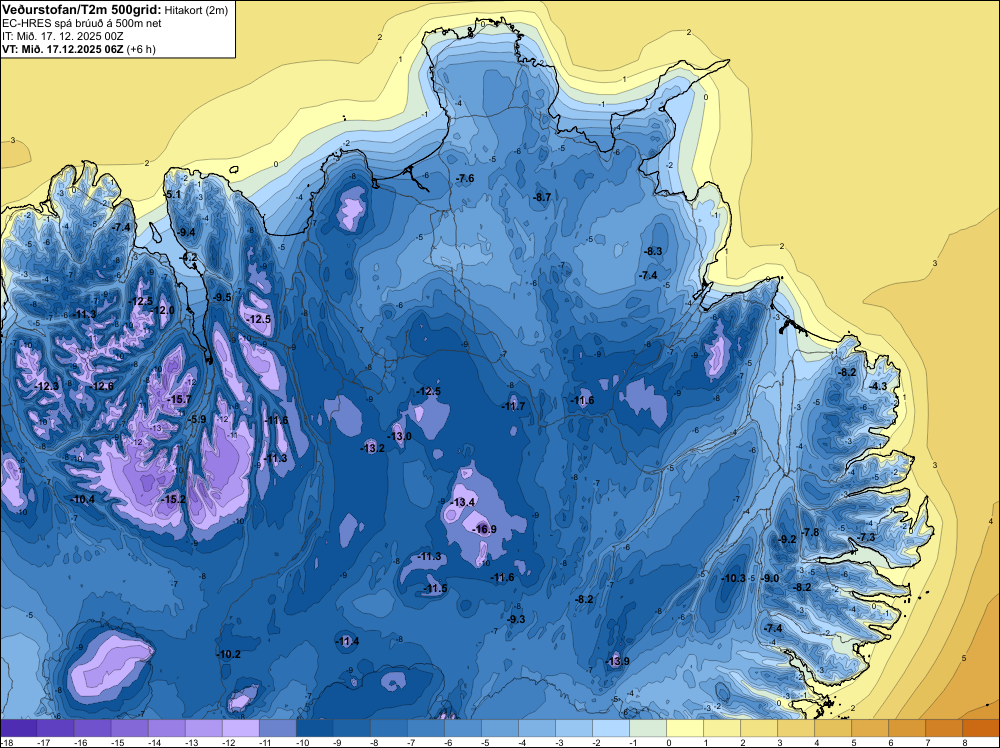This screenshot has width=1000, height=748.
Task: Click the -7.3 temperature value
Action: click(867, 538)
